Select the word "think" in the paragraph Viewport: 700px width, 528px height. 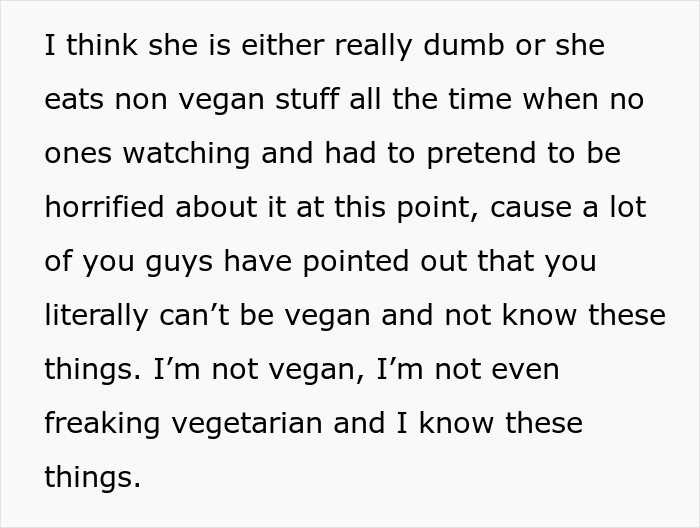(102, 45)
